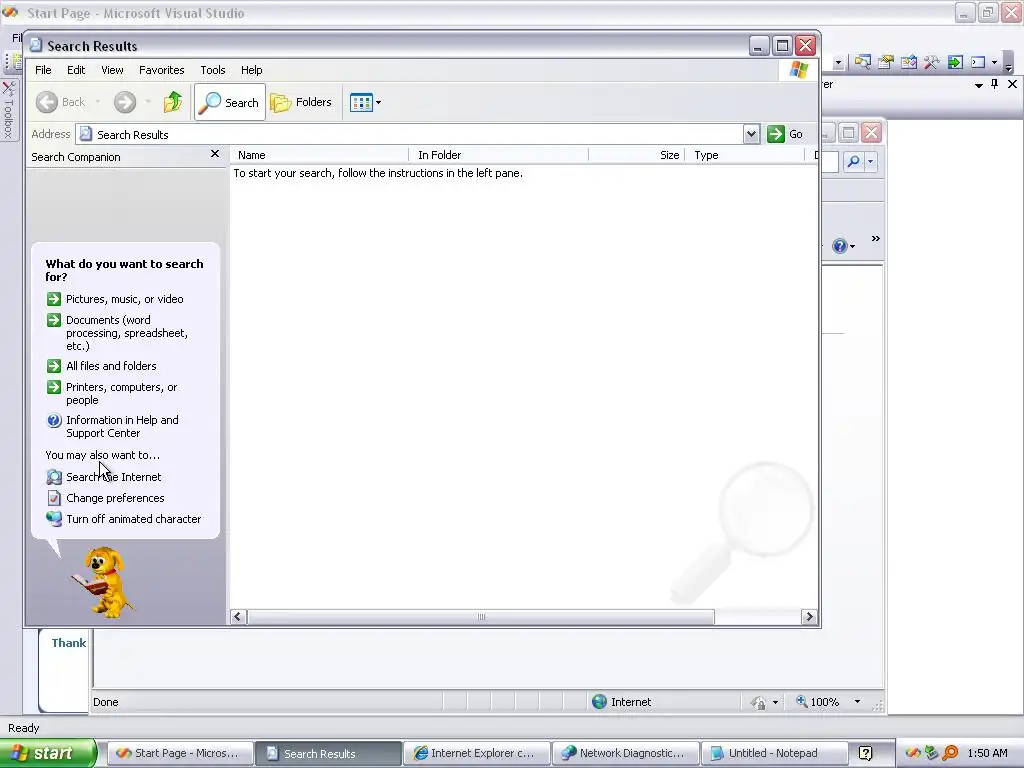1024x768 pixels.
Task: Open Back history dropdown arrow
Action: tap(97, 102)
